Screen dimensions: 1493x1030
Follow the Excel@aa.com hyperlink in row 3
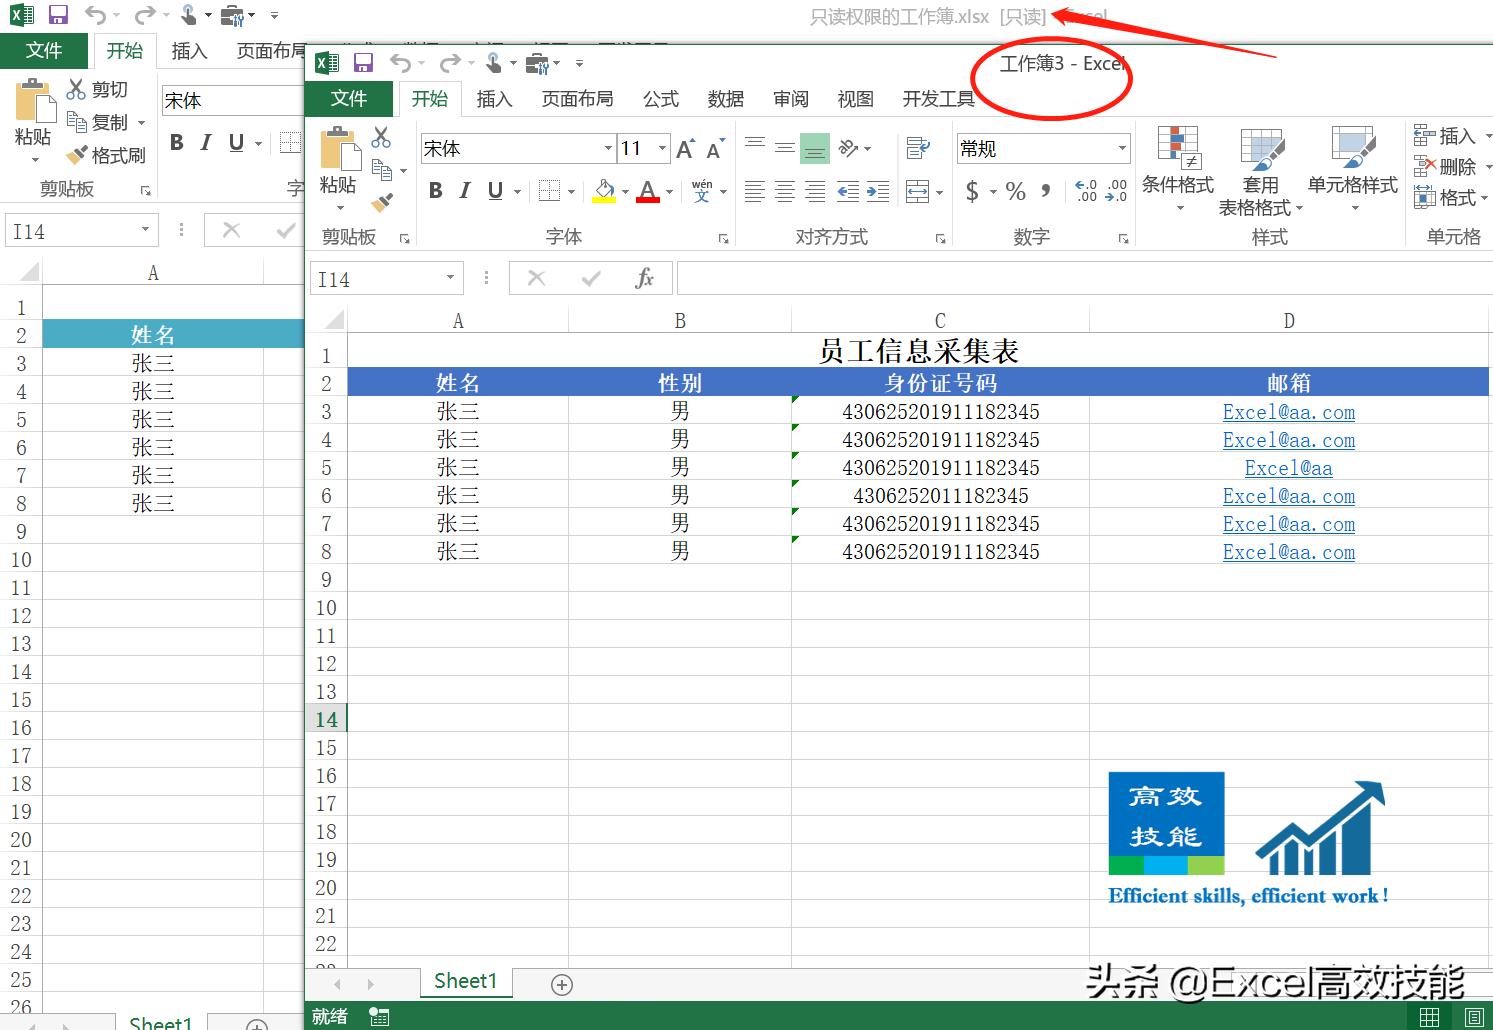1288,412
